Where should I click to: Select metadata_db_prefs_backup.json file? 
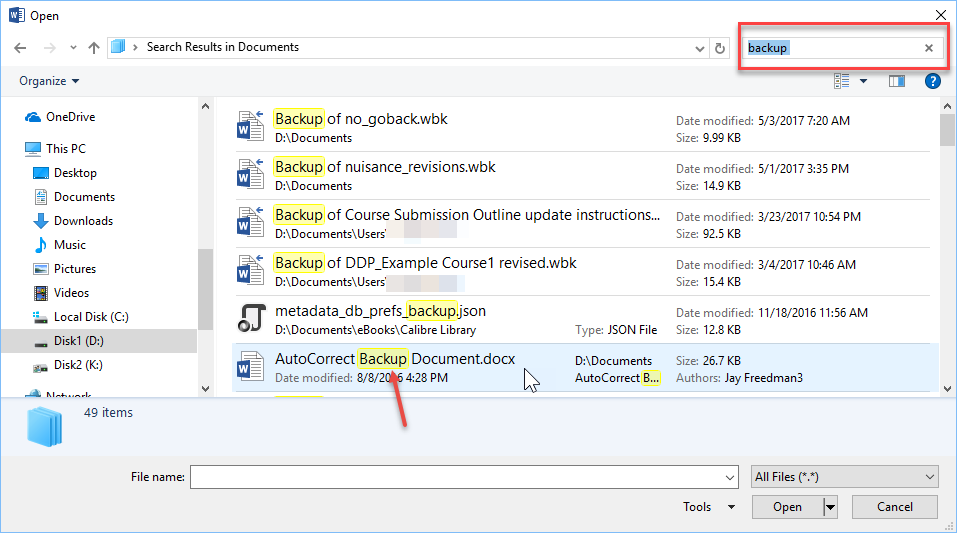(583, 319)
